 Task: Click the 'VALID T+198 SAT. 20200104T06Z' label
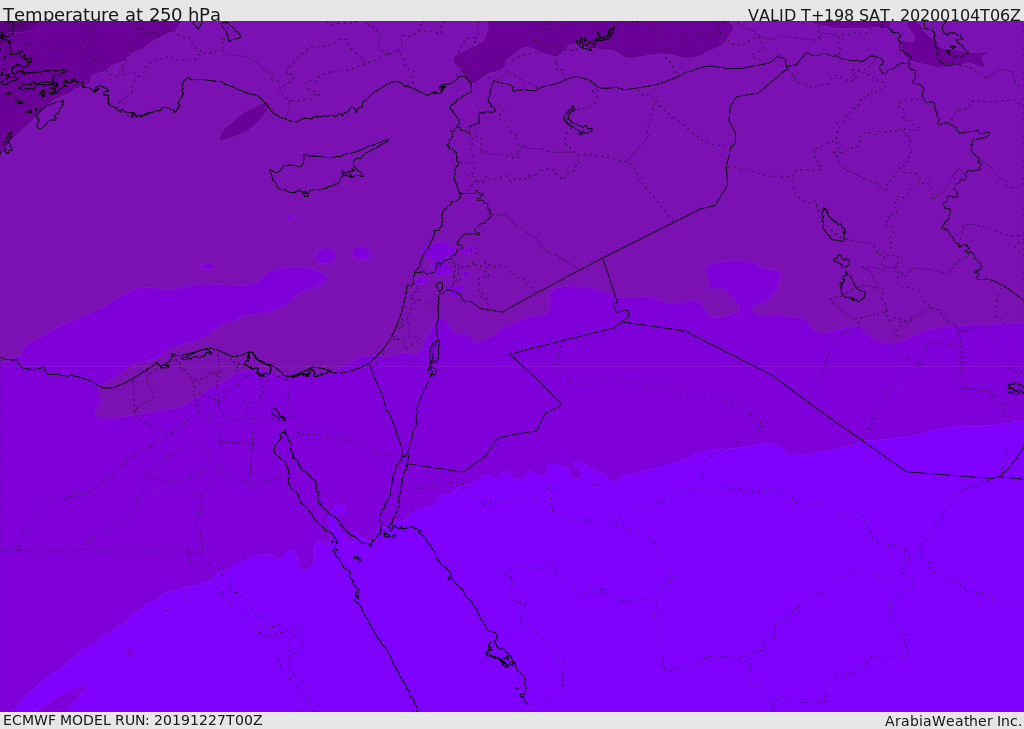coord(884,14)
